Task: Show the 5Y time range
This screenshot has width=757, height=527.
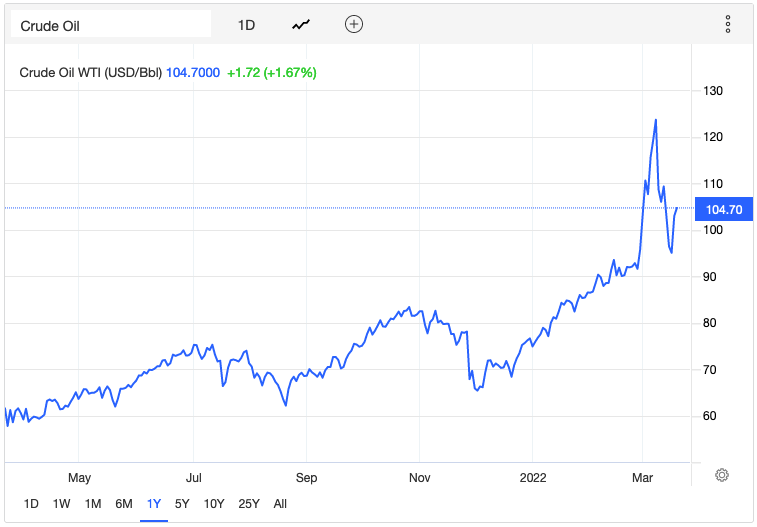Action: click(x=182, y=503)
